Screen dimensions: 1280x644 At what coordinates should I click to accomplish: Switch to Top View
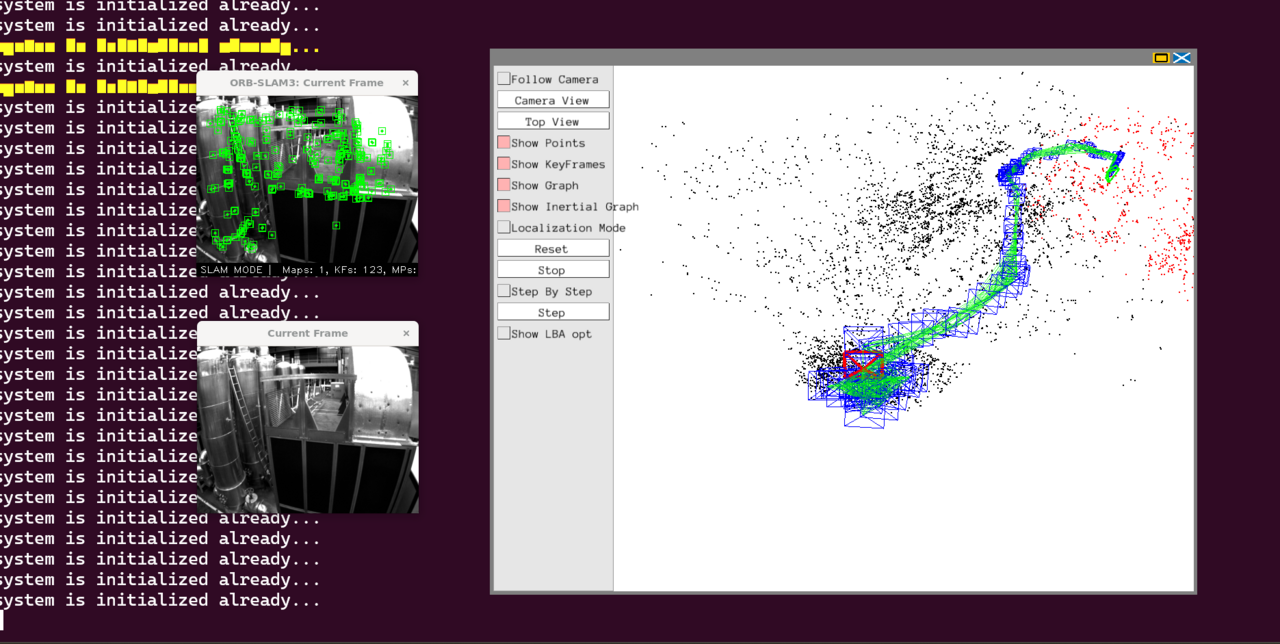552,121
